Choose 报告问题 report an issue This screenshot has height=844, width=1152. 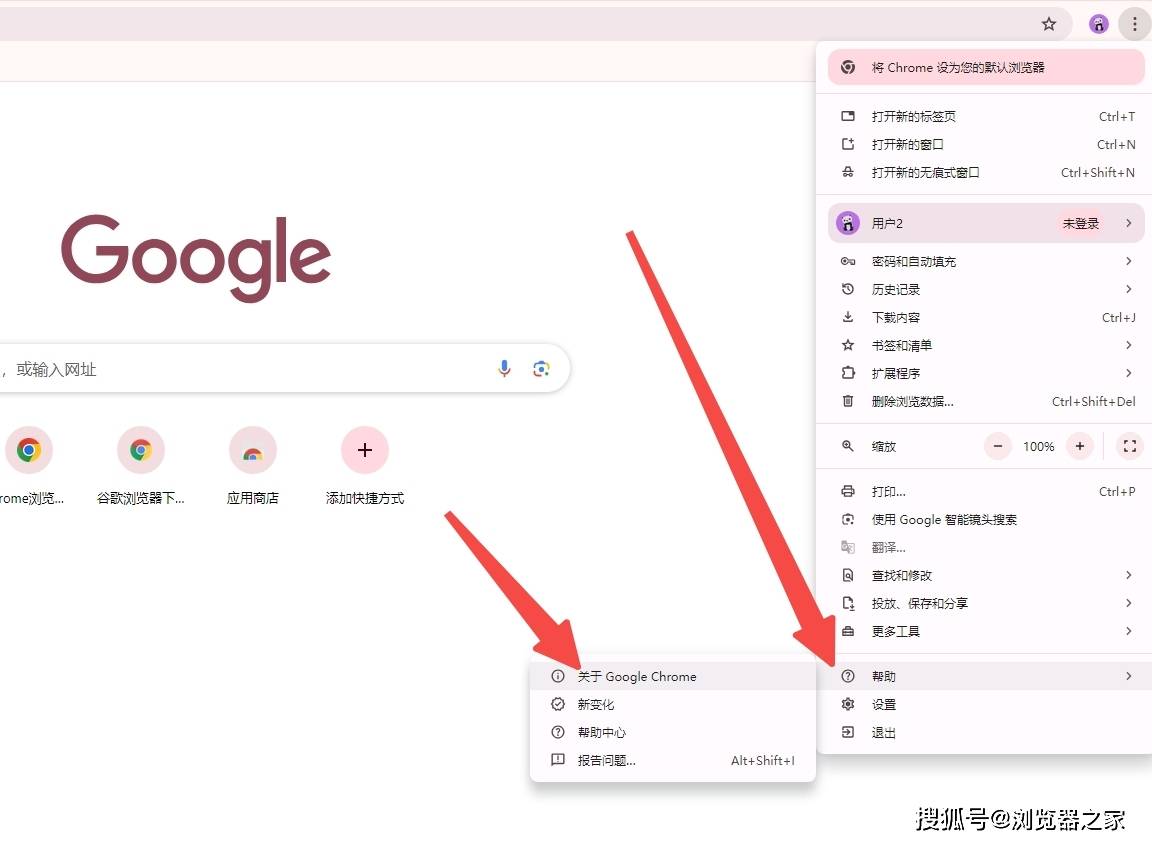pyautogui.click(x=673, y=760)
